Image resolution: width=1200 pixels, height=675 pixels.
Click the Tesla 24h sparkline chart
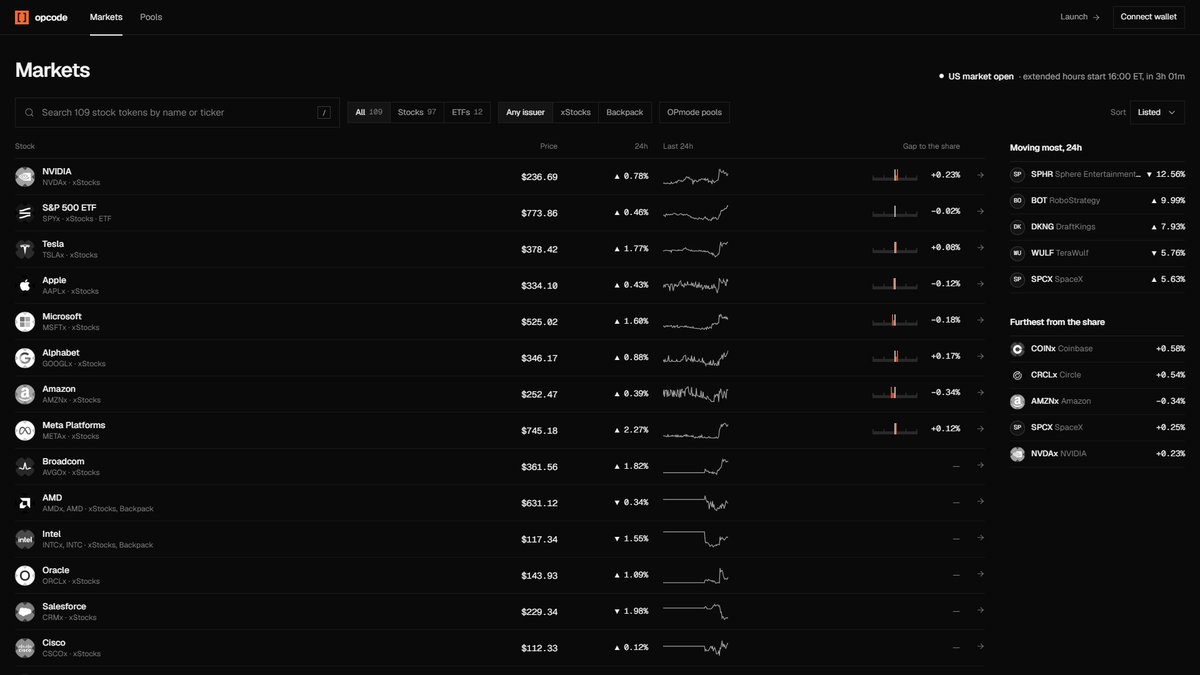coord(695,249)
